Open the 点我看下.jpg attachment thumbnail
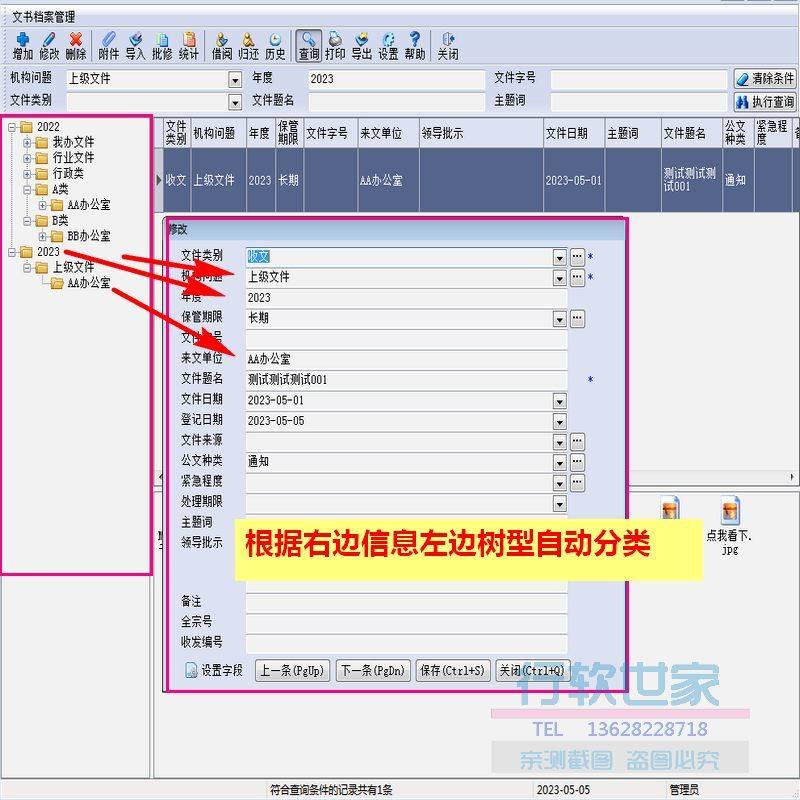 [x=730, y=526]
